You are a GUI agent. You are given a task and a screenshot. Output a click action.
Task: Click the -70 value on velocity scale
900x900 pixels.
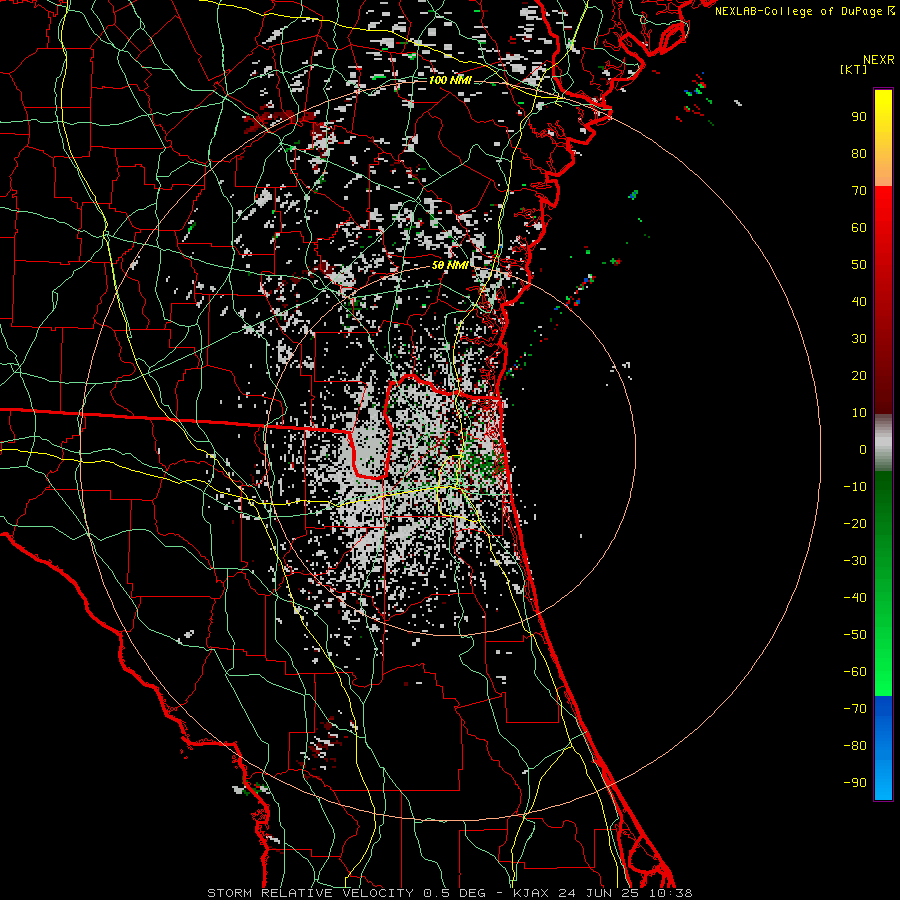[855, 709]
